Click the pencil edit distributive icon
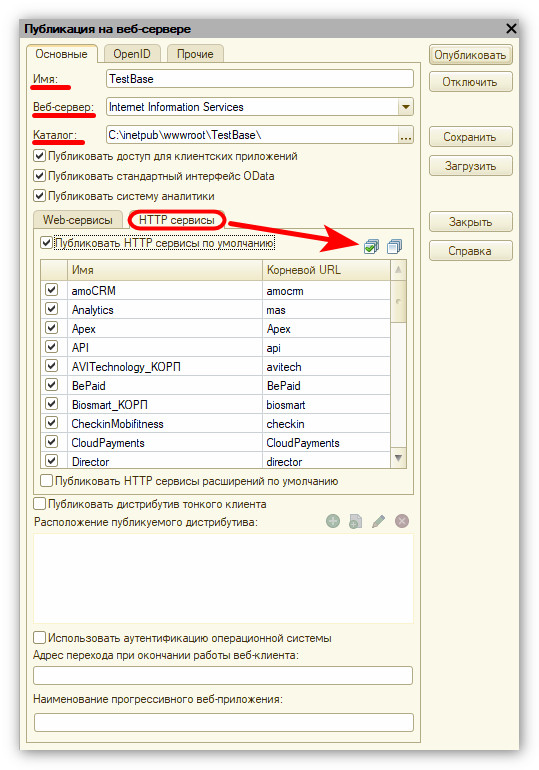This screenshot has height=770, width=539. pos(378,521)
